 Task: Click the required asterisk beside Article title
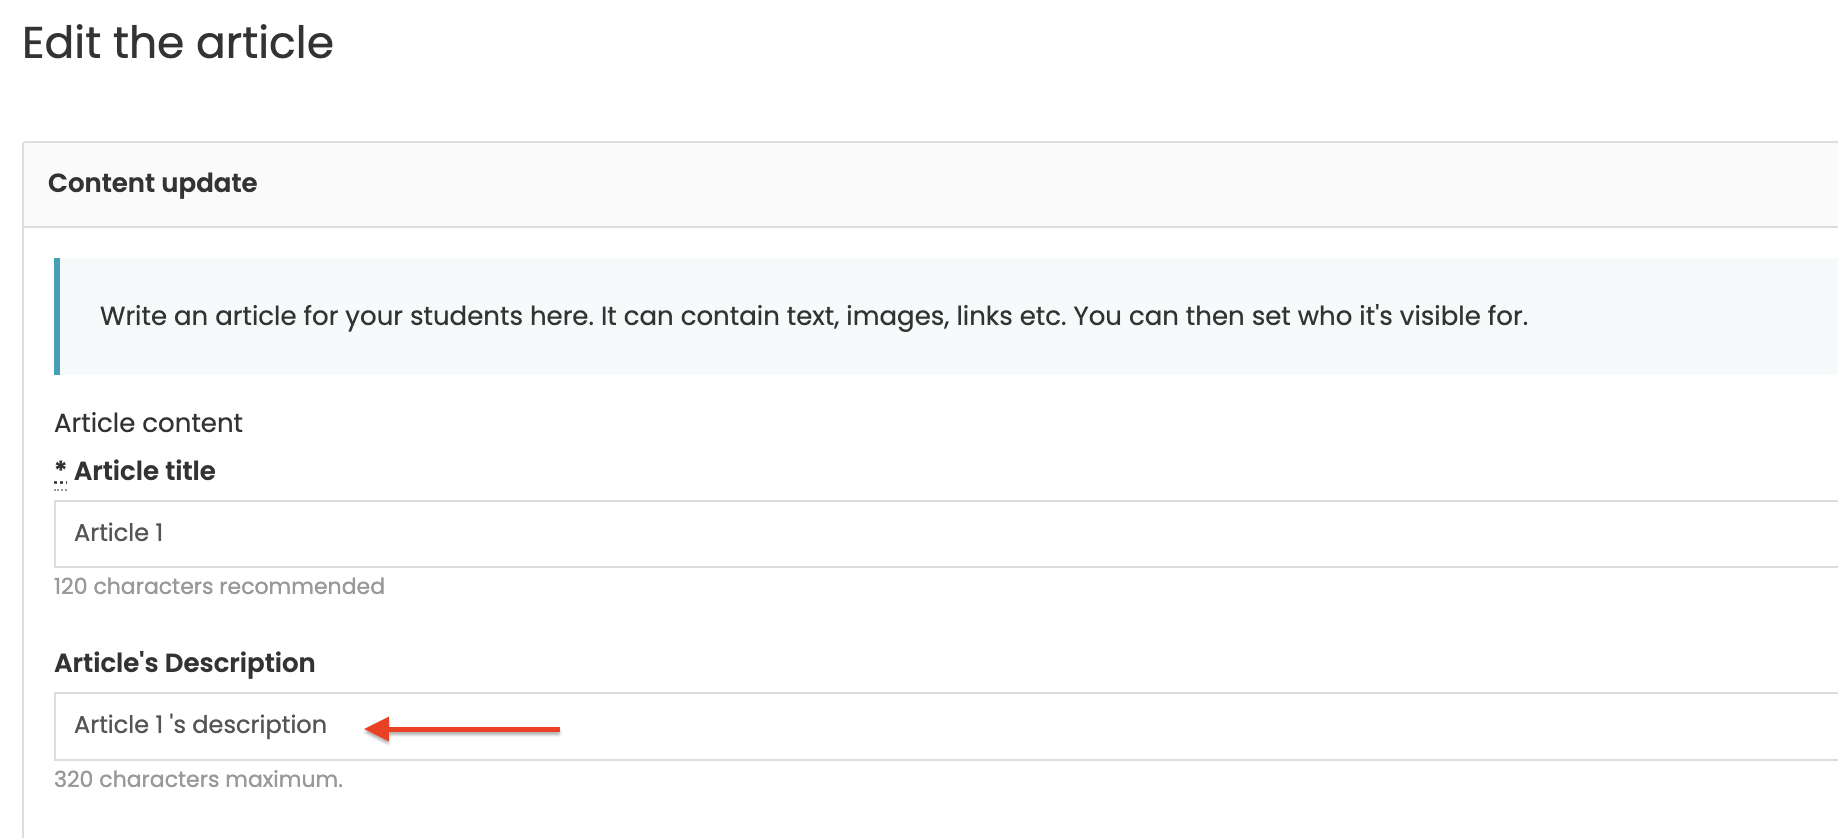(60, 470)
